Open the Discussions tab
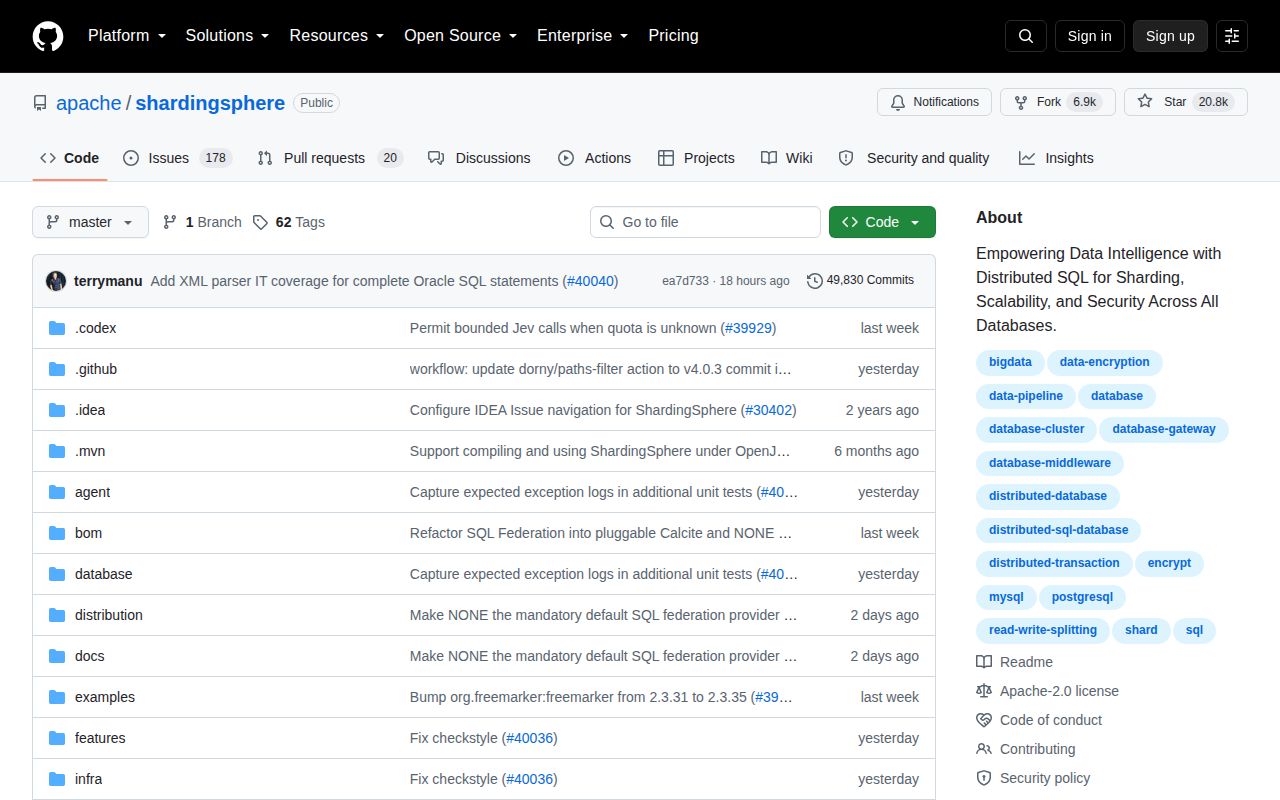This screenshot has height=800, width=1280. 479,158
